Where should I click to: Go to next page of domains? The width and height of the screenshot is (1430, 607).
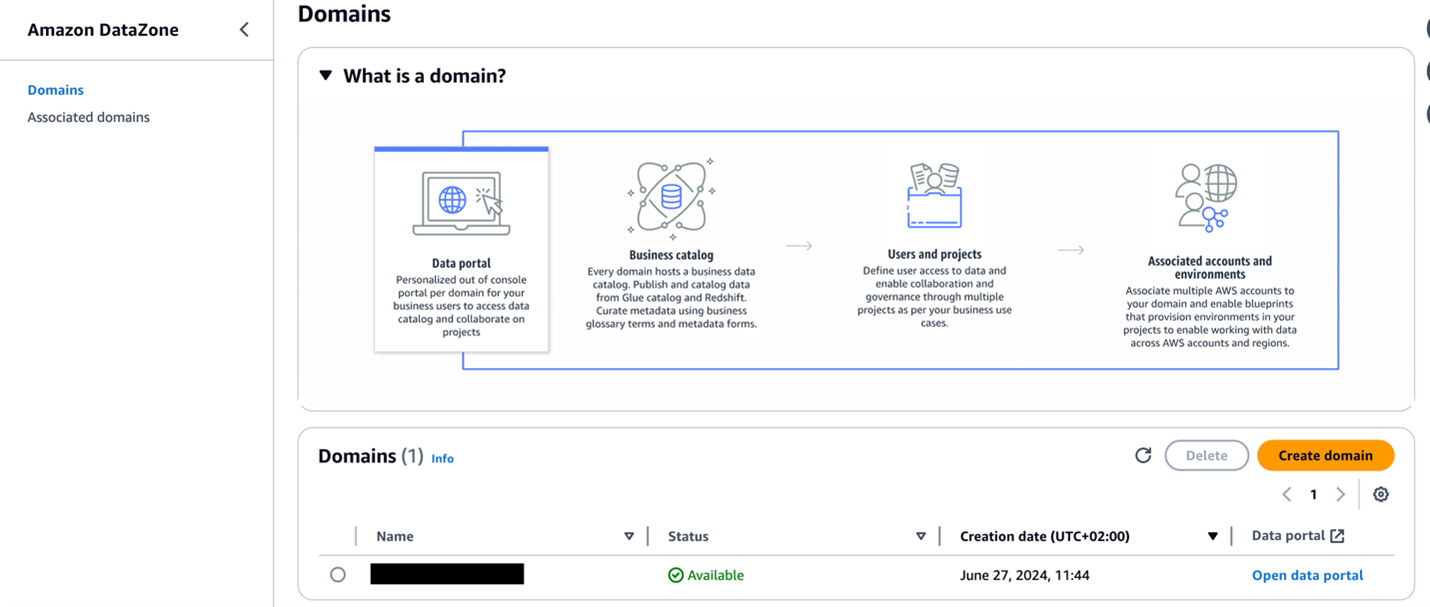pyautogui.click(x=1340, y=494)
